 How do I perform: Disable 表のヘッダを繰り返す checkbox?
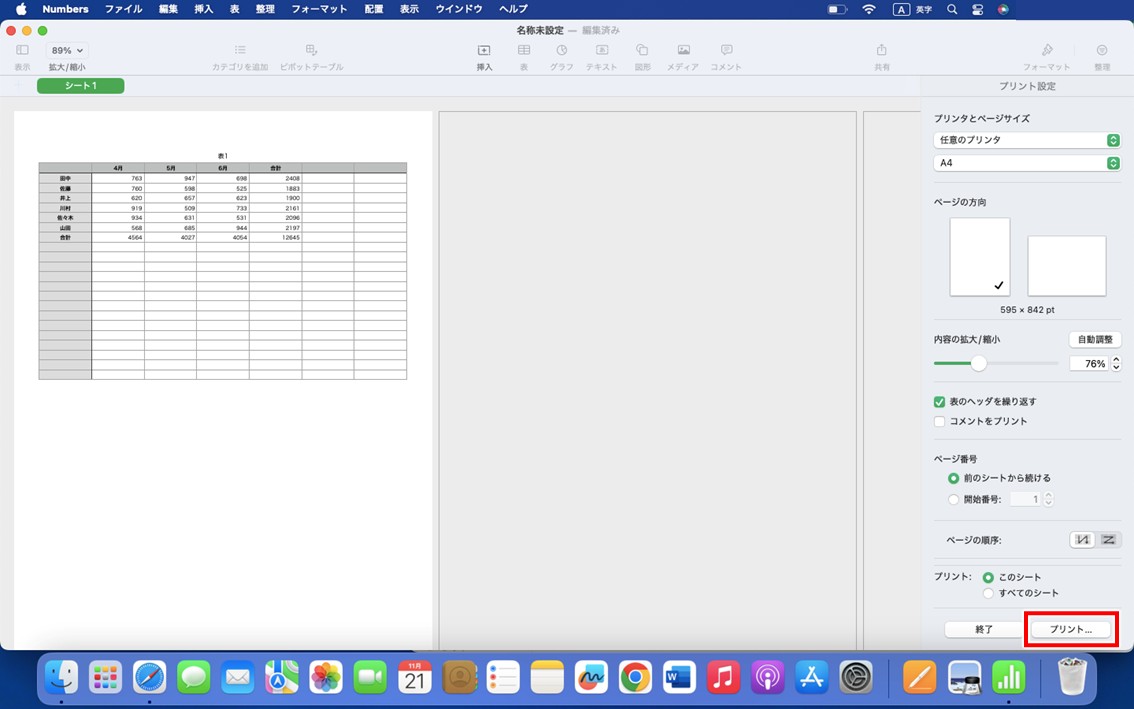point(939,400)
